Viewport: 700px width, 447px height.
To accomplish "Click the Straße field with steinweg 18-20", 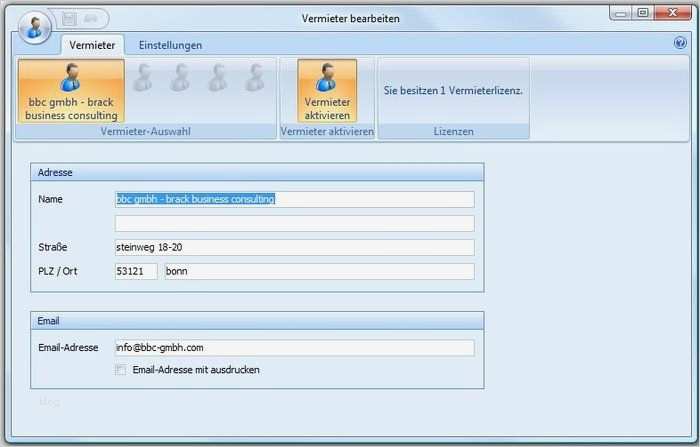I will click(x=295, y=247).
